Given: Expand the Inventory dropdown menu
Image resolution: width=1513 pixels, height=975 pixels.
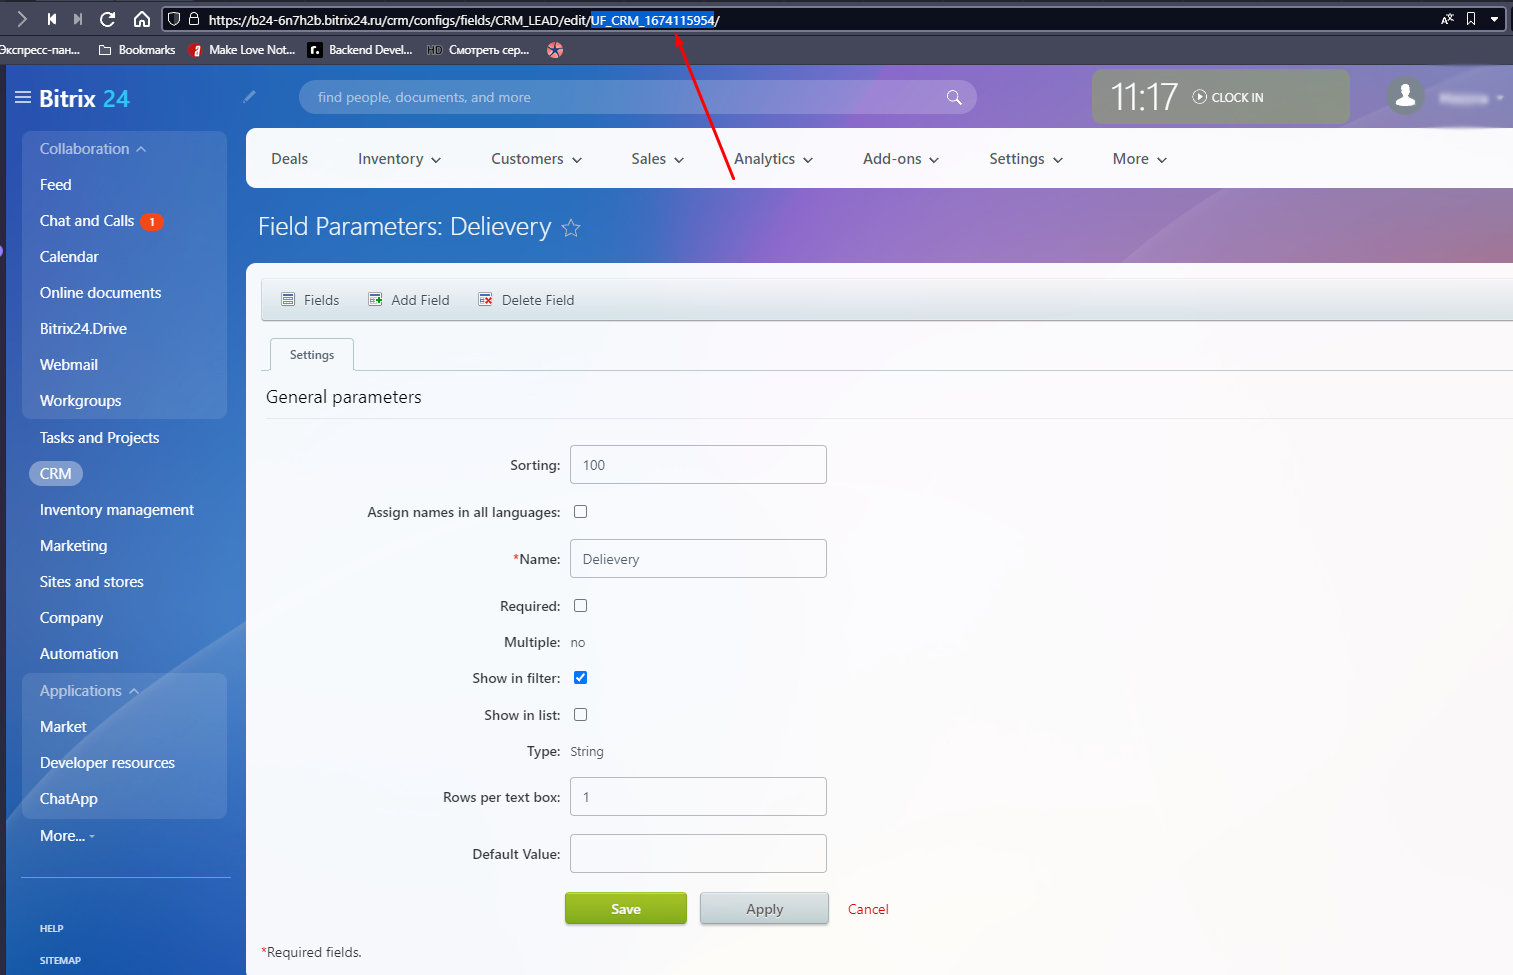Looking at the screenshot, I should tap(399, 159).
